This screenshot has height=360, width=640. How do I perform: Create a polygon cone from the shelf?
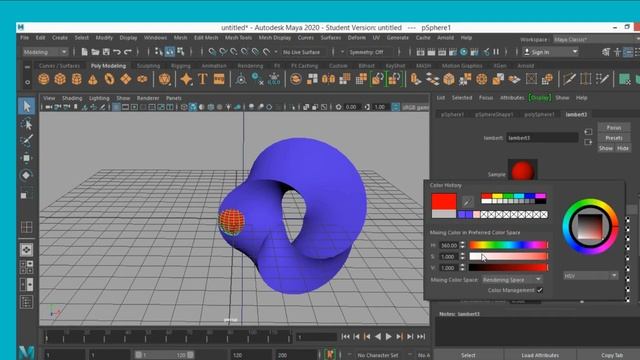pos(93,79)
